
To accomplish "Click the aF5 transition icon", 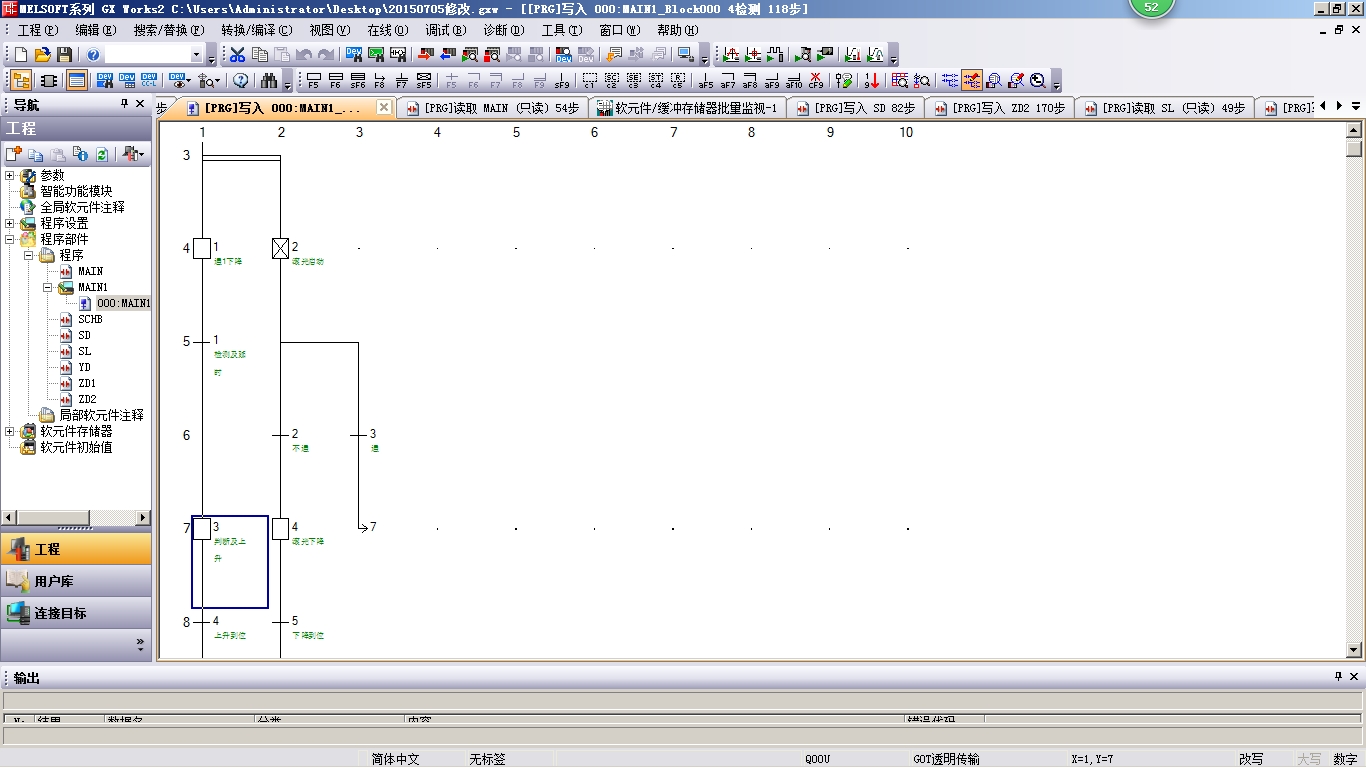I will click(x=706, y=81).
